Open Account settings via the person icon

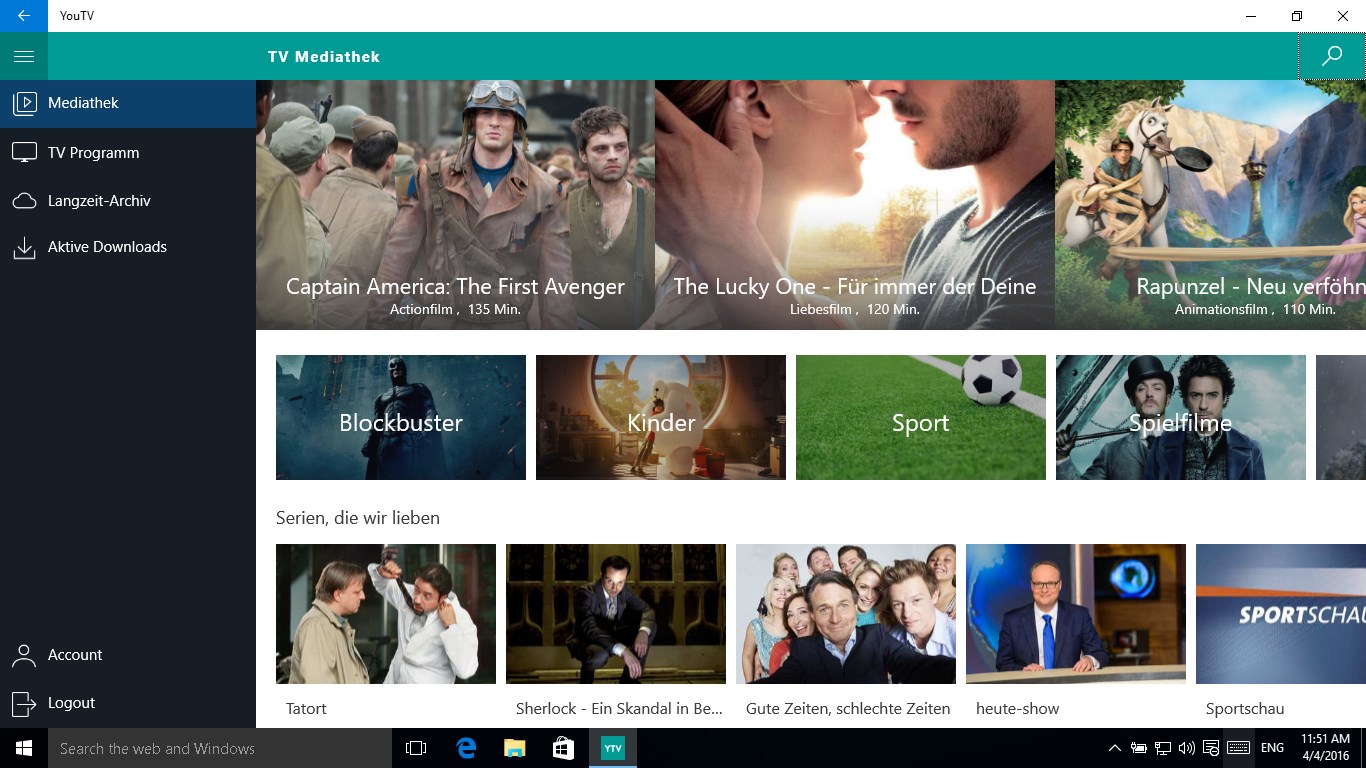pos(24,655)
